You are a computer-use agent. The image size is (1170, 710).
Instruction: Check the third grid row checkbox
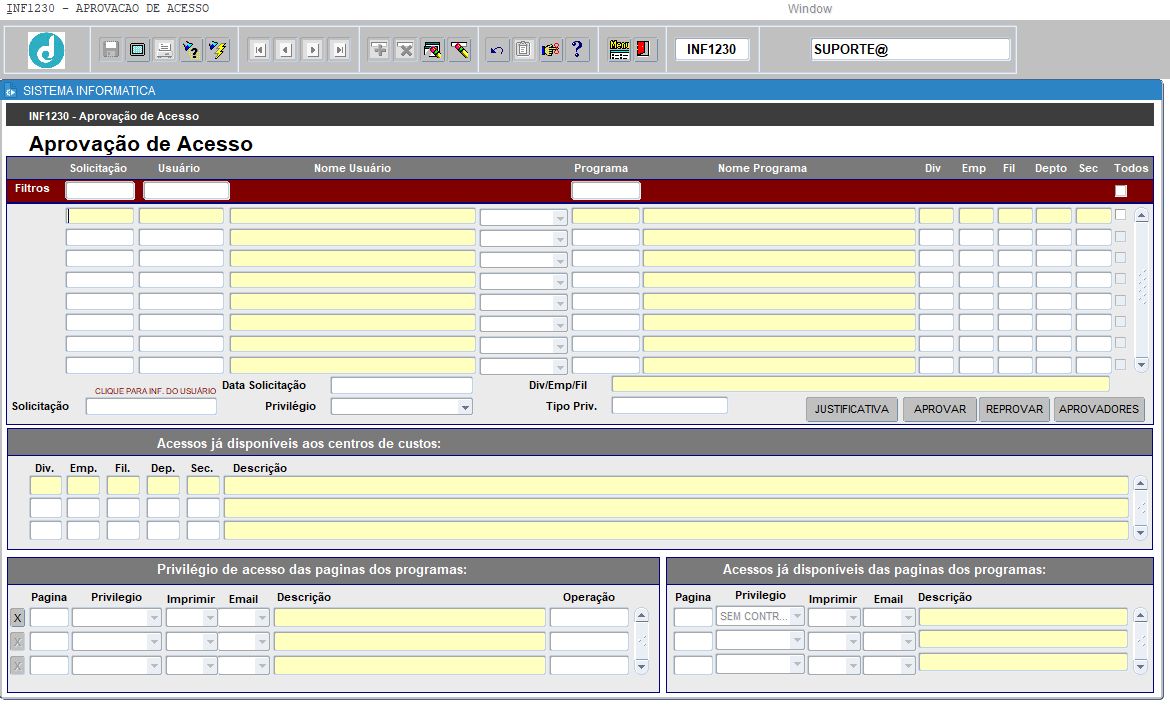coord(1120,257)
